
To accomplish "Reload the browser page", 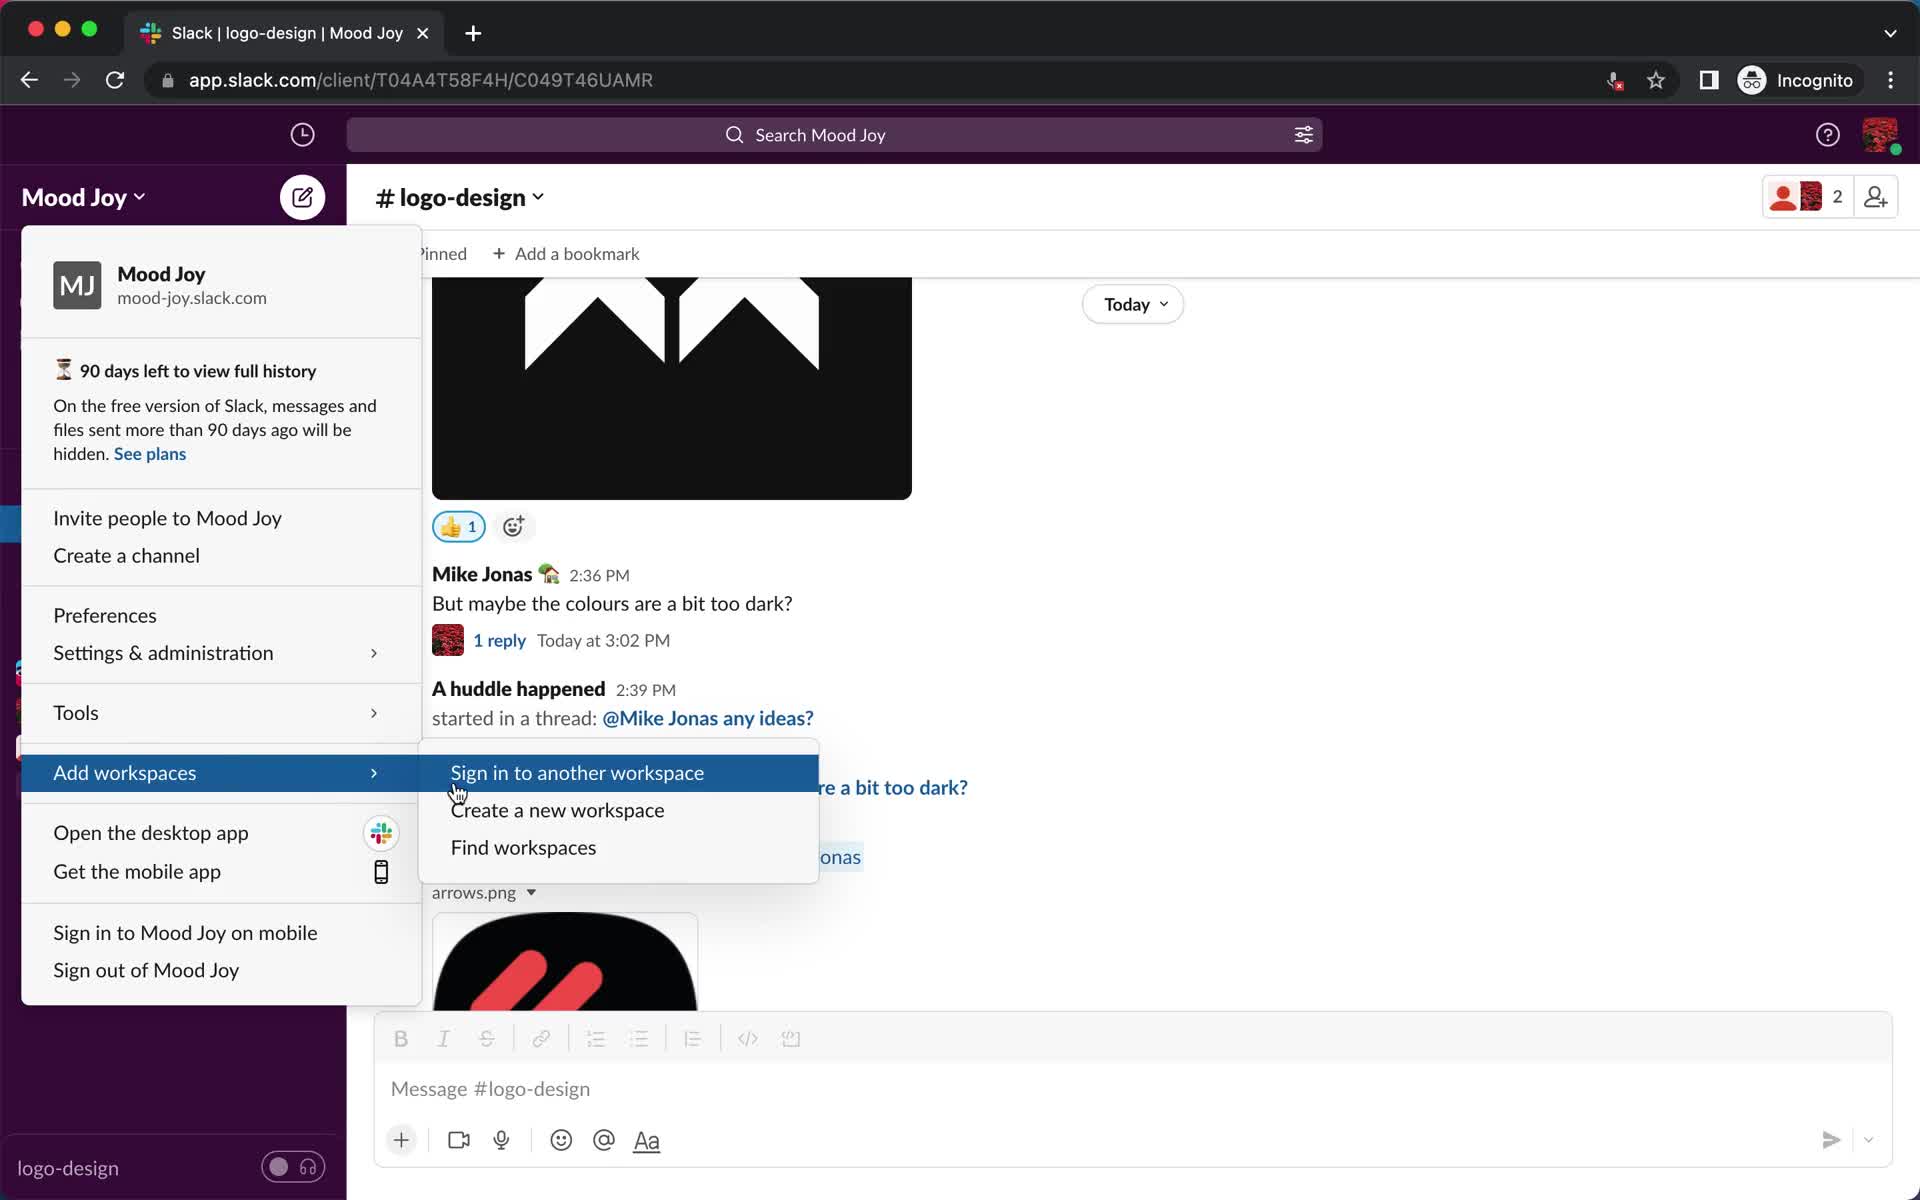I will 115,80.
